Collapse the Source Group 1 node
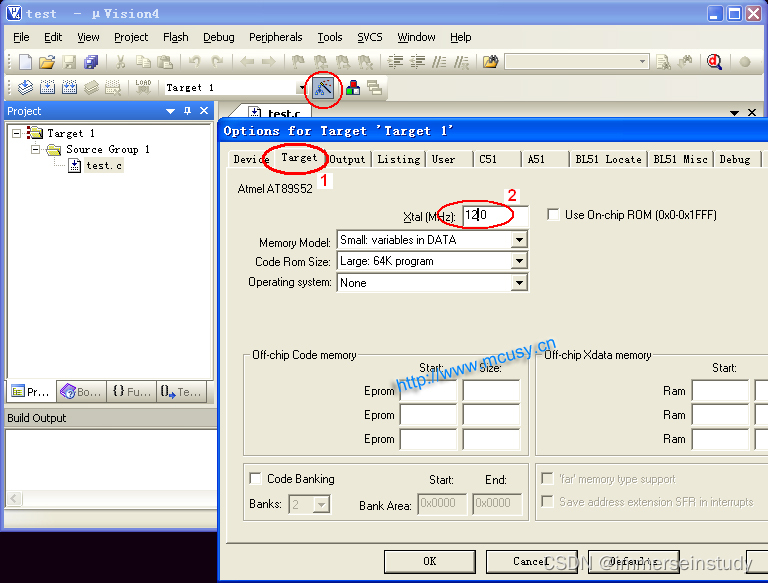Screen dimensions: 768x583 pyautogui.click(x=36, y=149)
